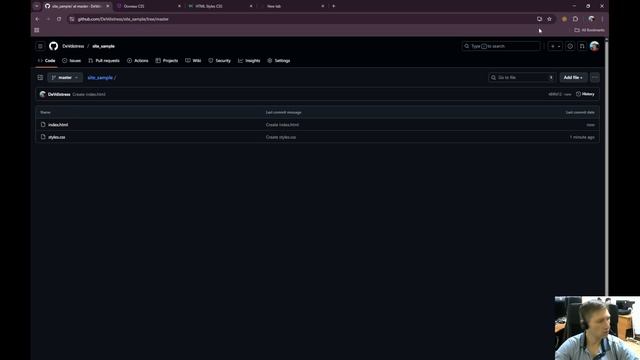640x360 pixels.
Task: Go to the Security tab
Action: pos(220,60)
